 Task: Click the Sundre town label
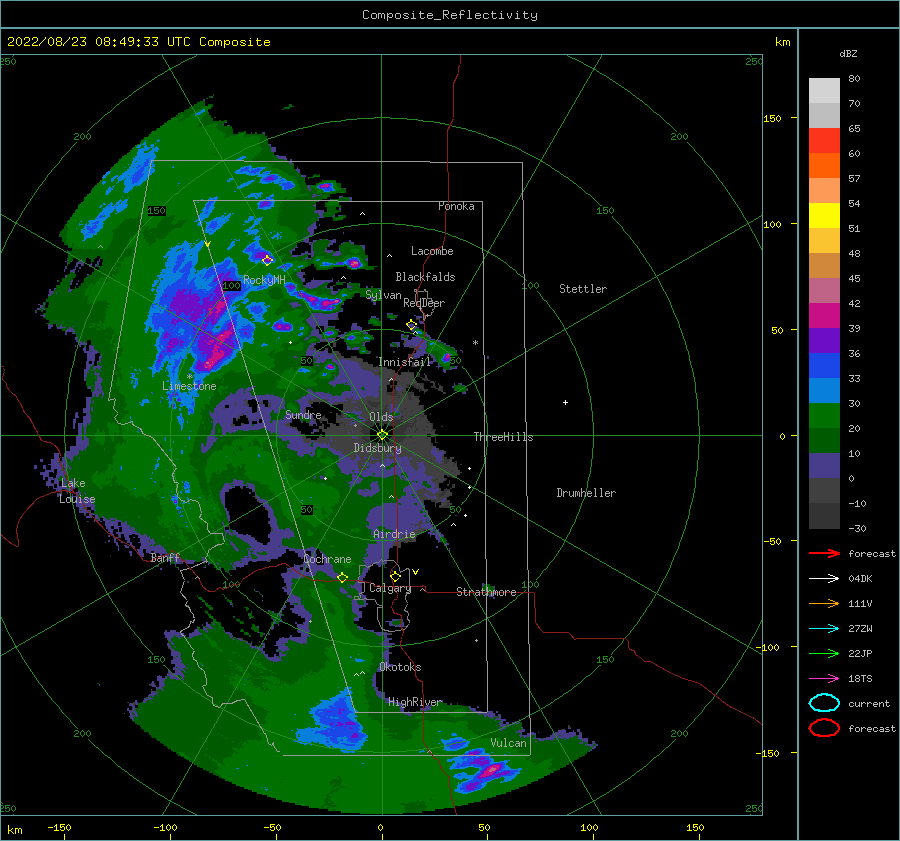(x=303, y=414)
